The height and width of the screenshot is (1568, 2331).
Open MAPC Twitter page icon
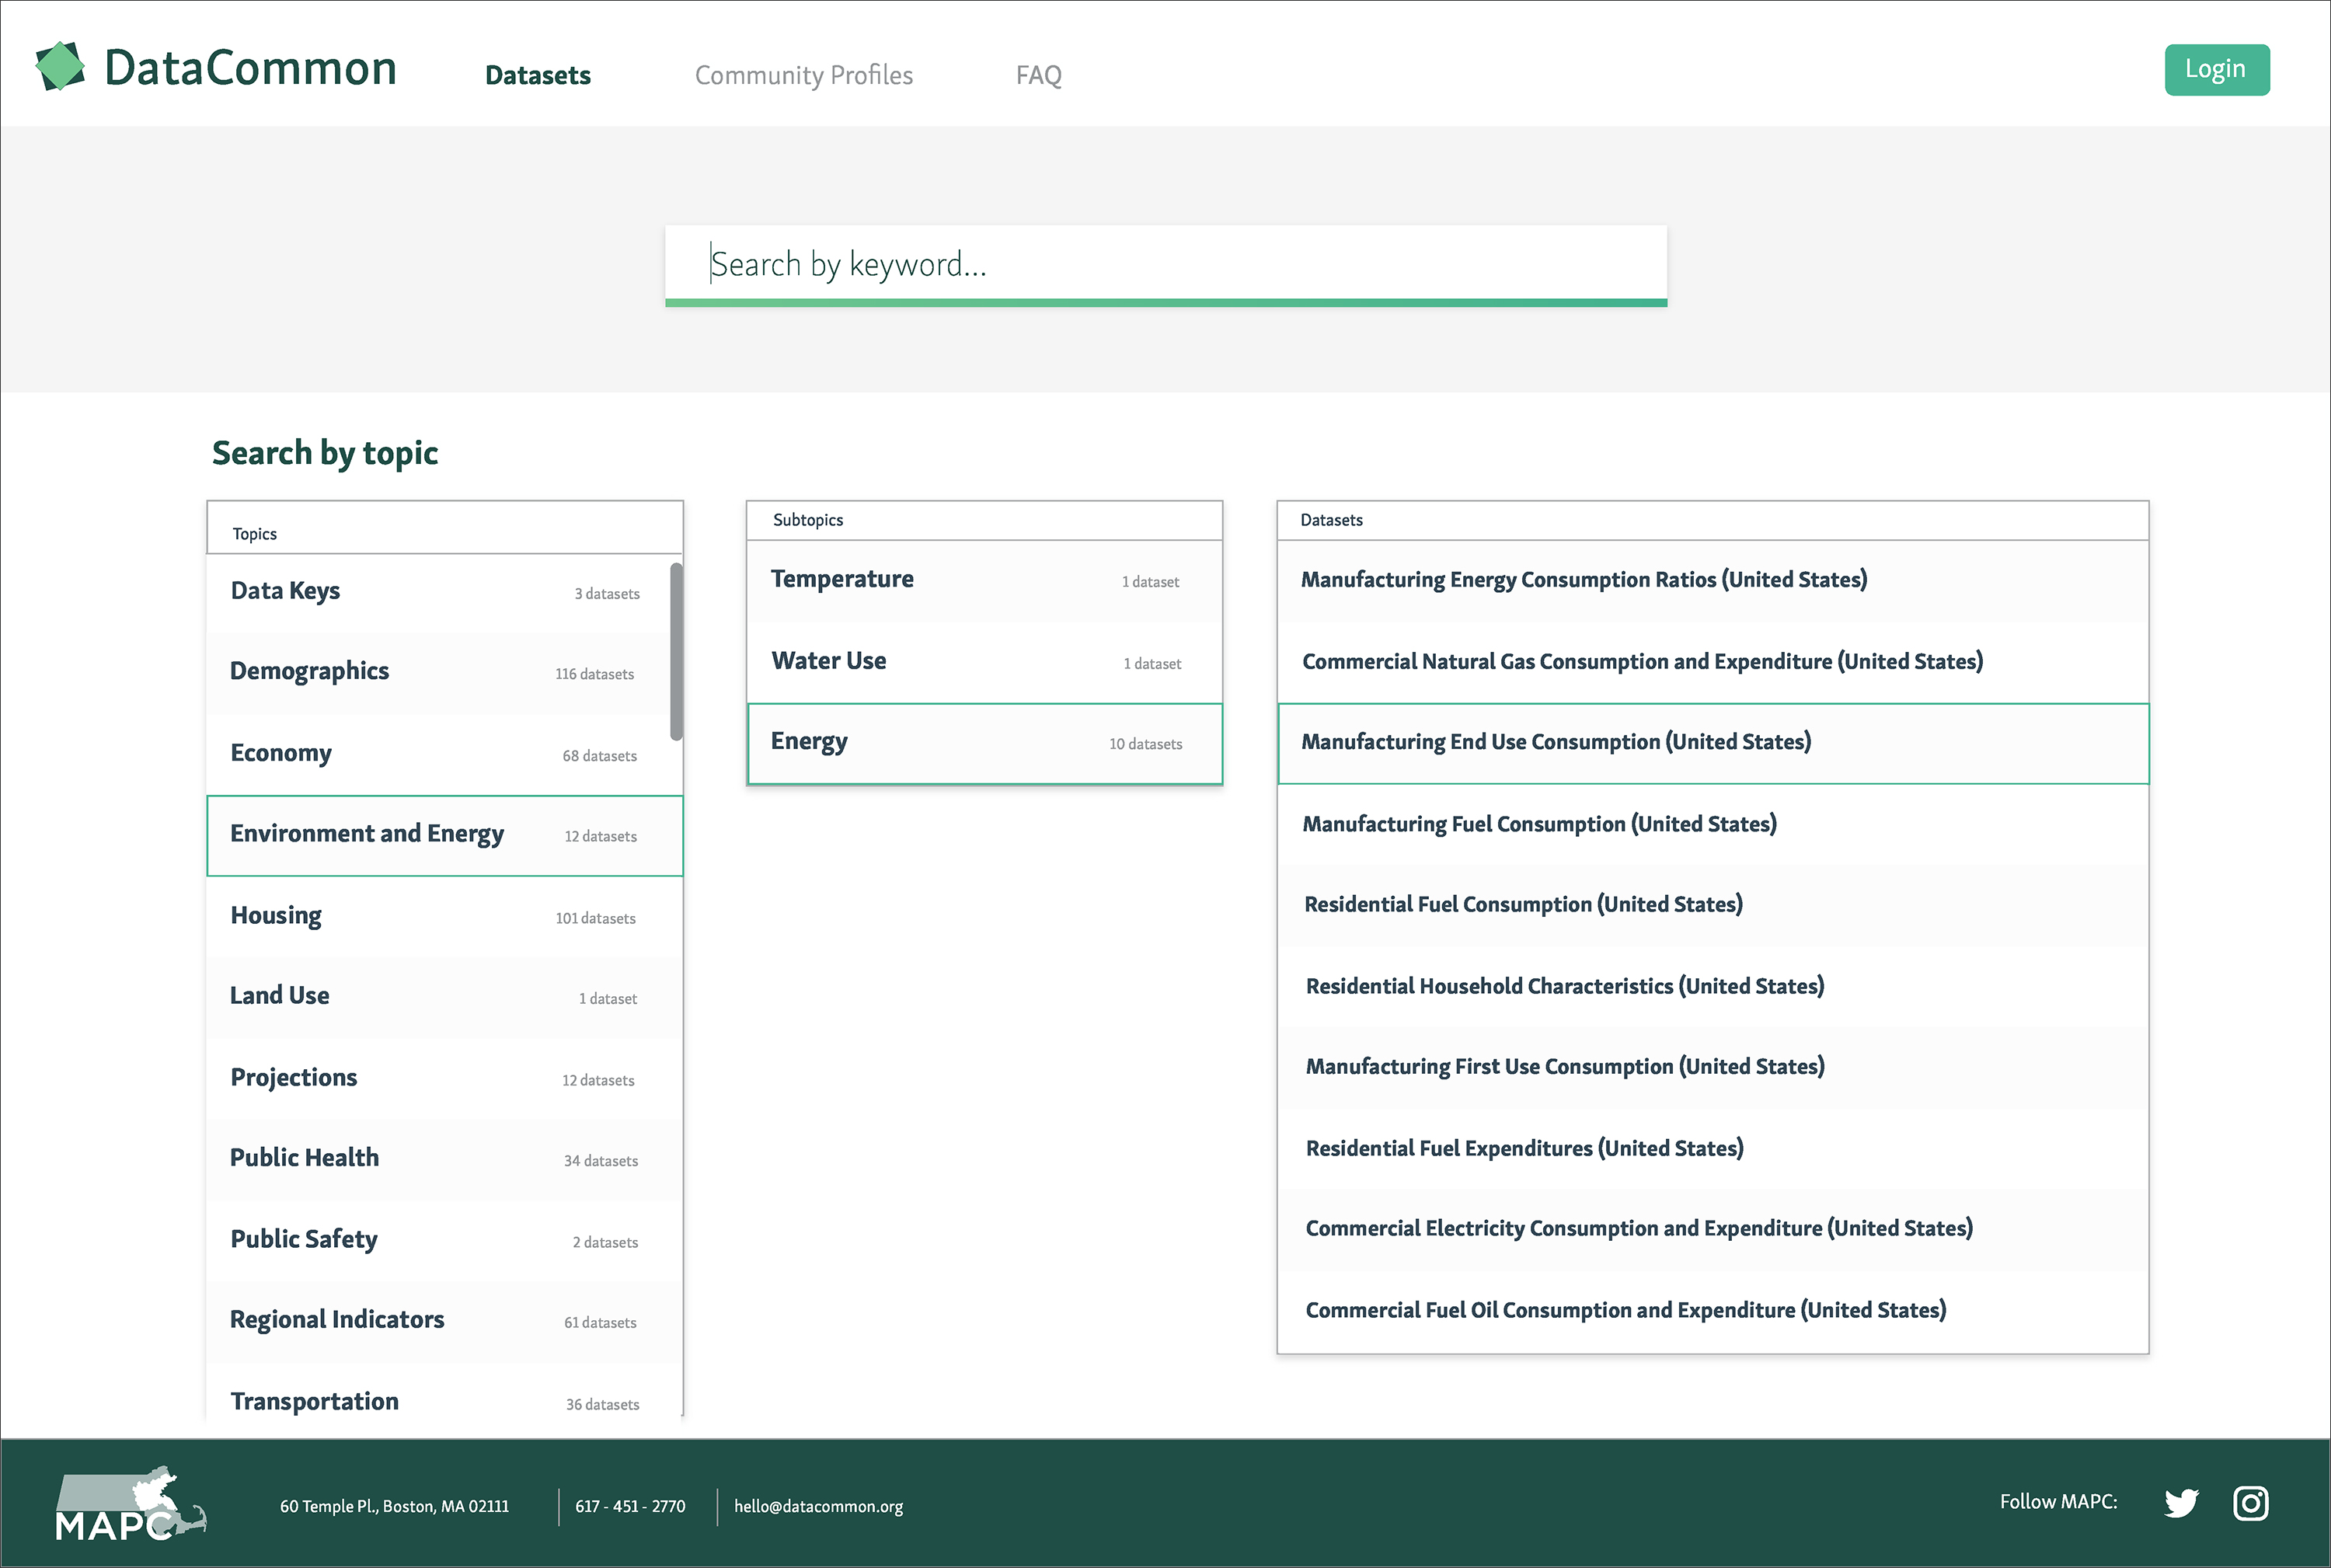2181,1503
